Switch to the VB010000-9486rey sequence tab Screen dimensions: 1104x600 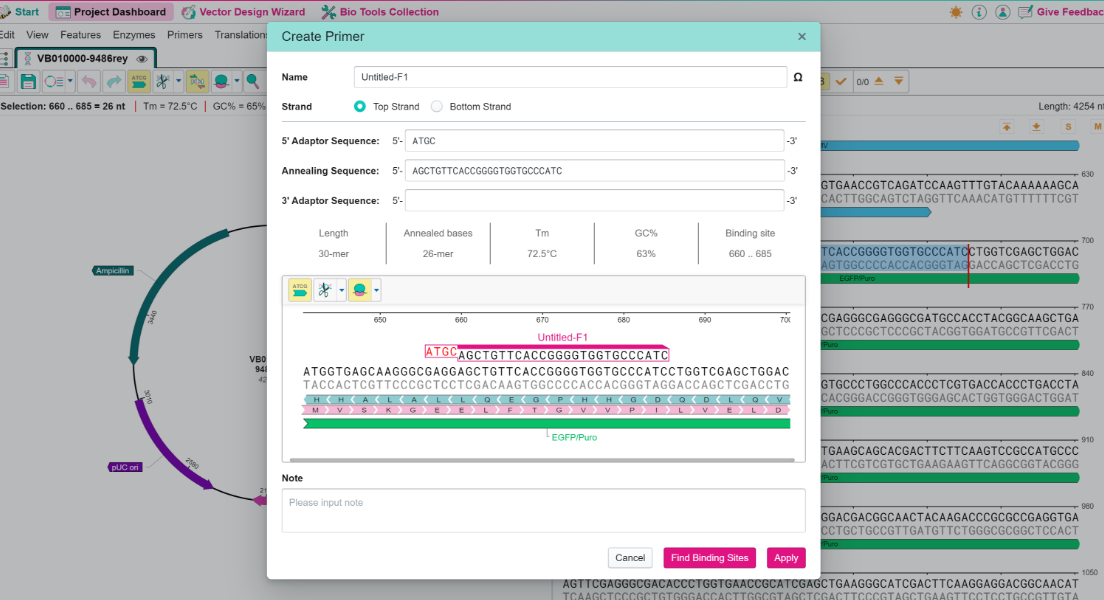pos(82,58)
